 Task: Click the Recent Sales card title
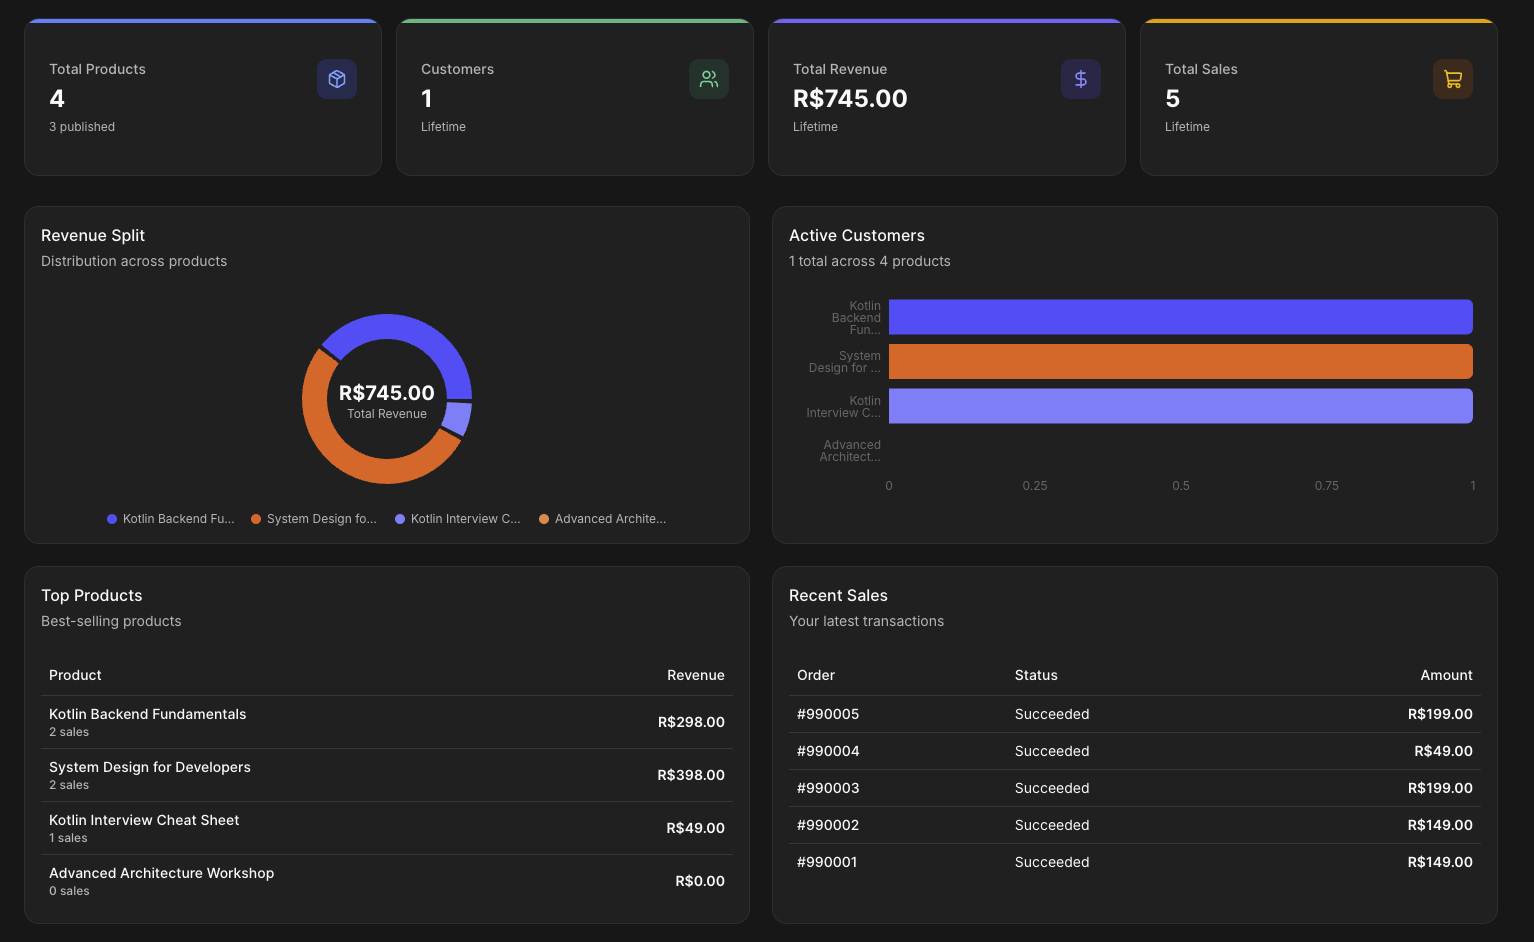click(838, 595)
